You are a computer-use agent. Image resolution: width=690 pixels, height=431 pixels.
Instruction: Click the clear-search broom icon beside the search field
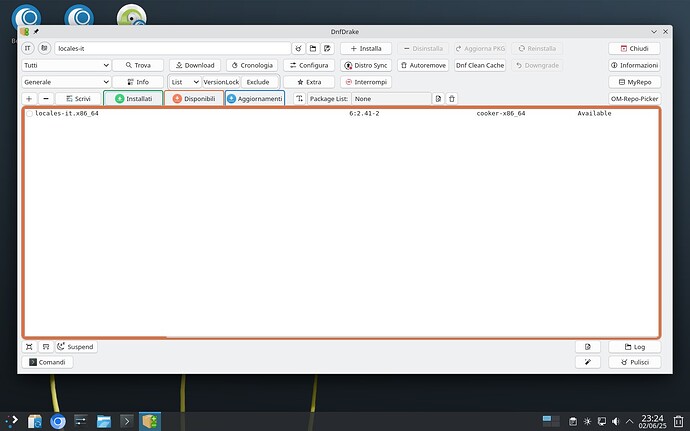[298, 48]
